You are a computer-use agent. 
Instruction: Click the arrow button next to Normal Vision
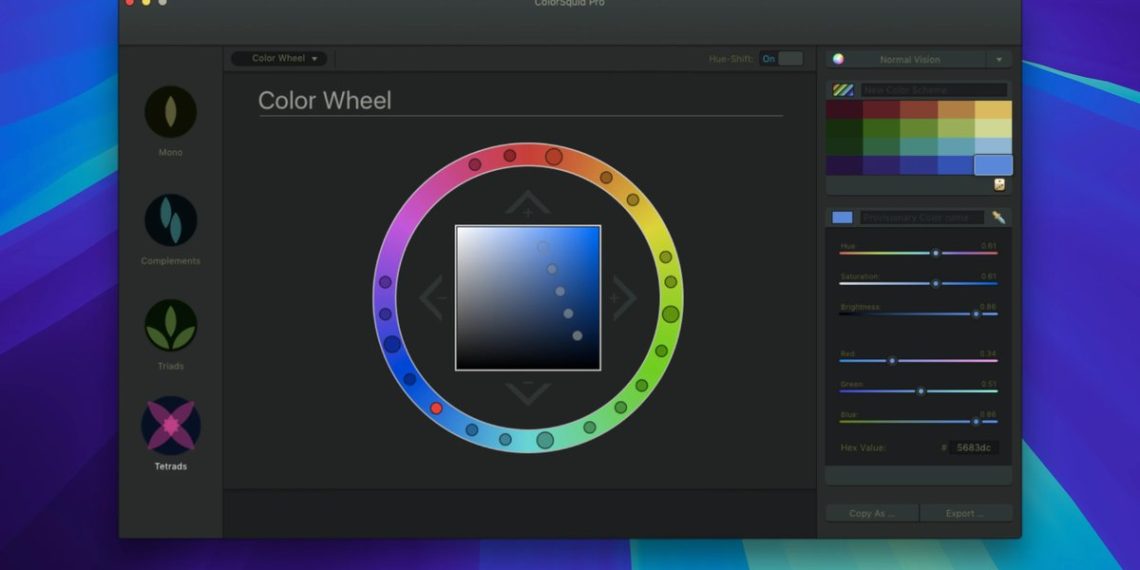[x=998, y=59]
